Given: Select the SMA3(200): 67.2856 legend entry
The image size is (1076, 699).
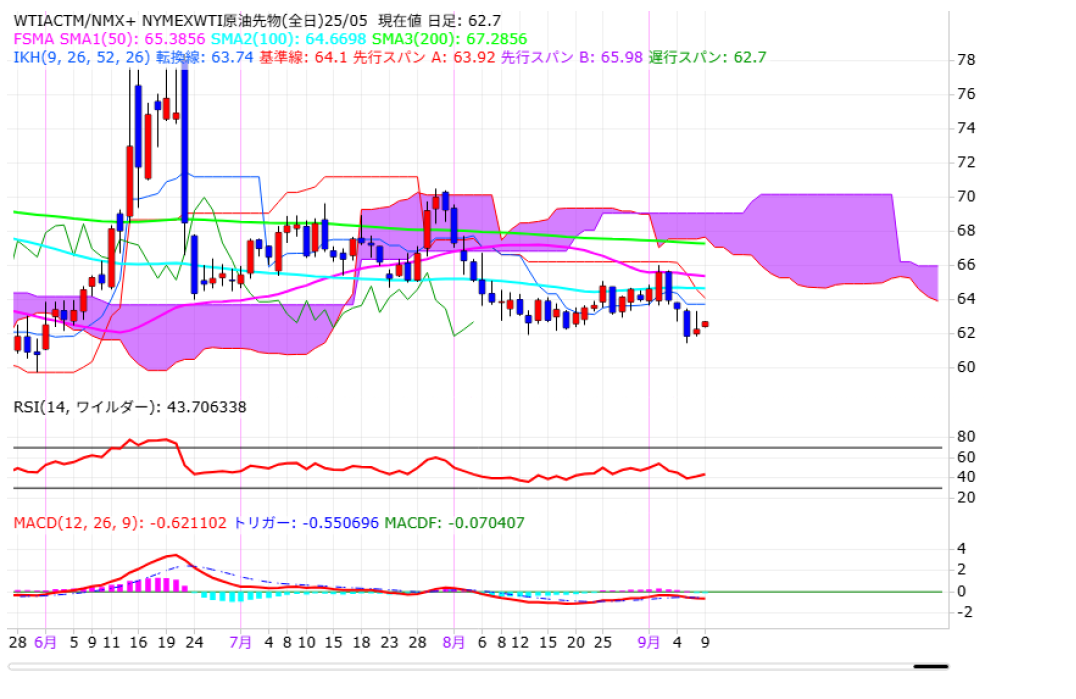Looking at the screenshot, I should [x=449, y=39].
